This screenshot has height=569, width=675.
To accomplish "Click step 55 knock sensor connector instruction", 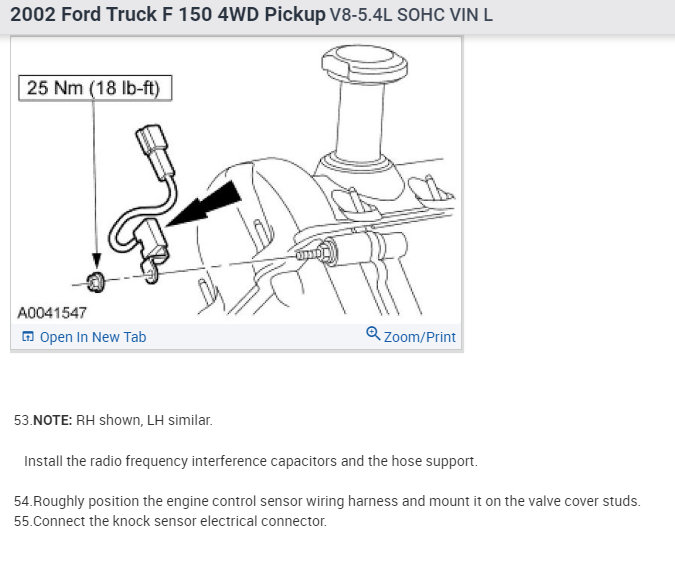I will click(170, 521).
